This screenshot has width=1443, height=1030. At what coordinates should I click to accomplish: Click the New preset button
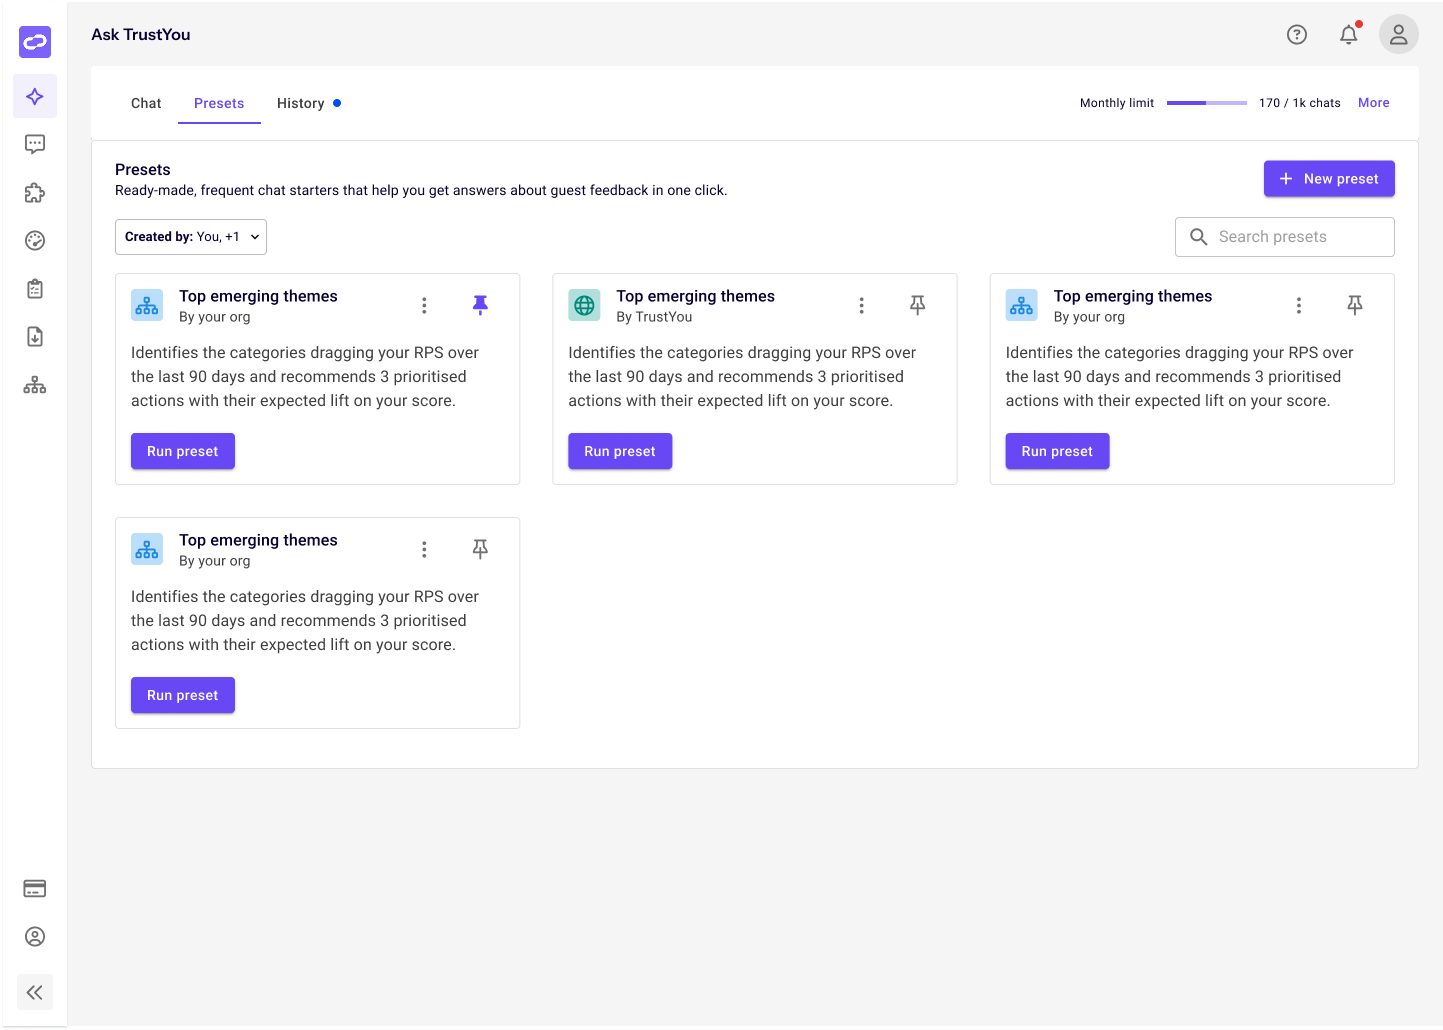click(1329, 179)
